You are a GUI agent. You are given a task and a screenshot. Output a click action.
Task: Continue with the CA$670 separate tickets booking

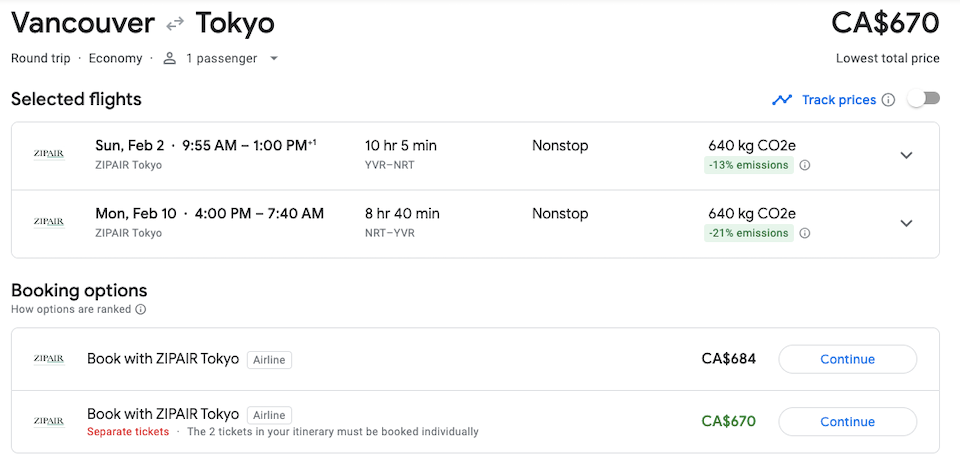click(847, 422)
